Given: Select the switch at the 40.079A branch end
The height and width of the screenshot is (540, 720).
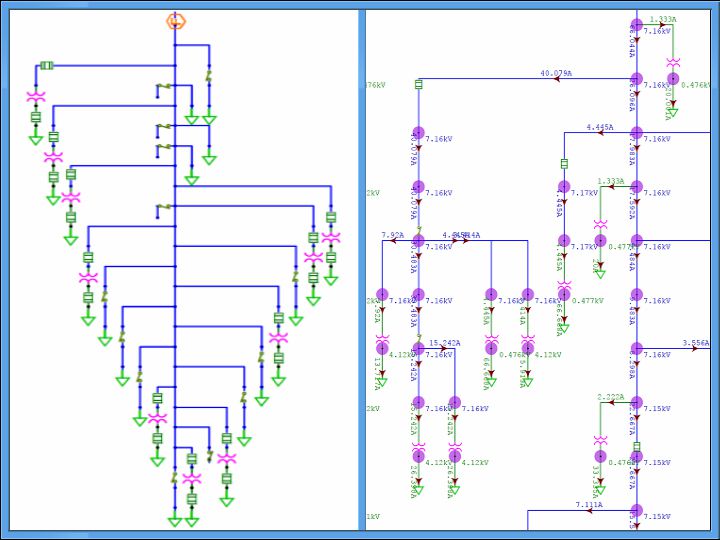Looking at the screenshot, I should tap(419, 85).
